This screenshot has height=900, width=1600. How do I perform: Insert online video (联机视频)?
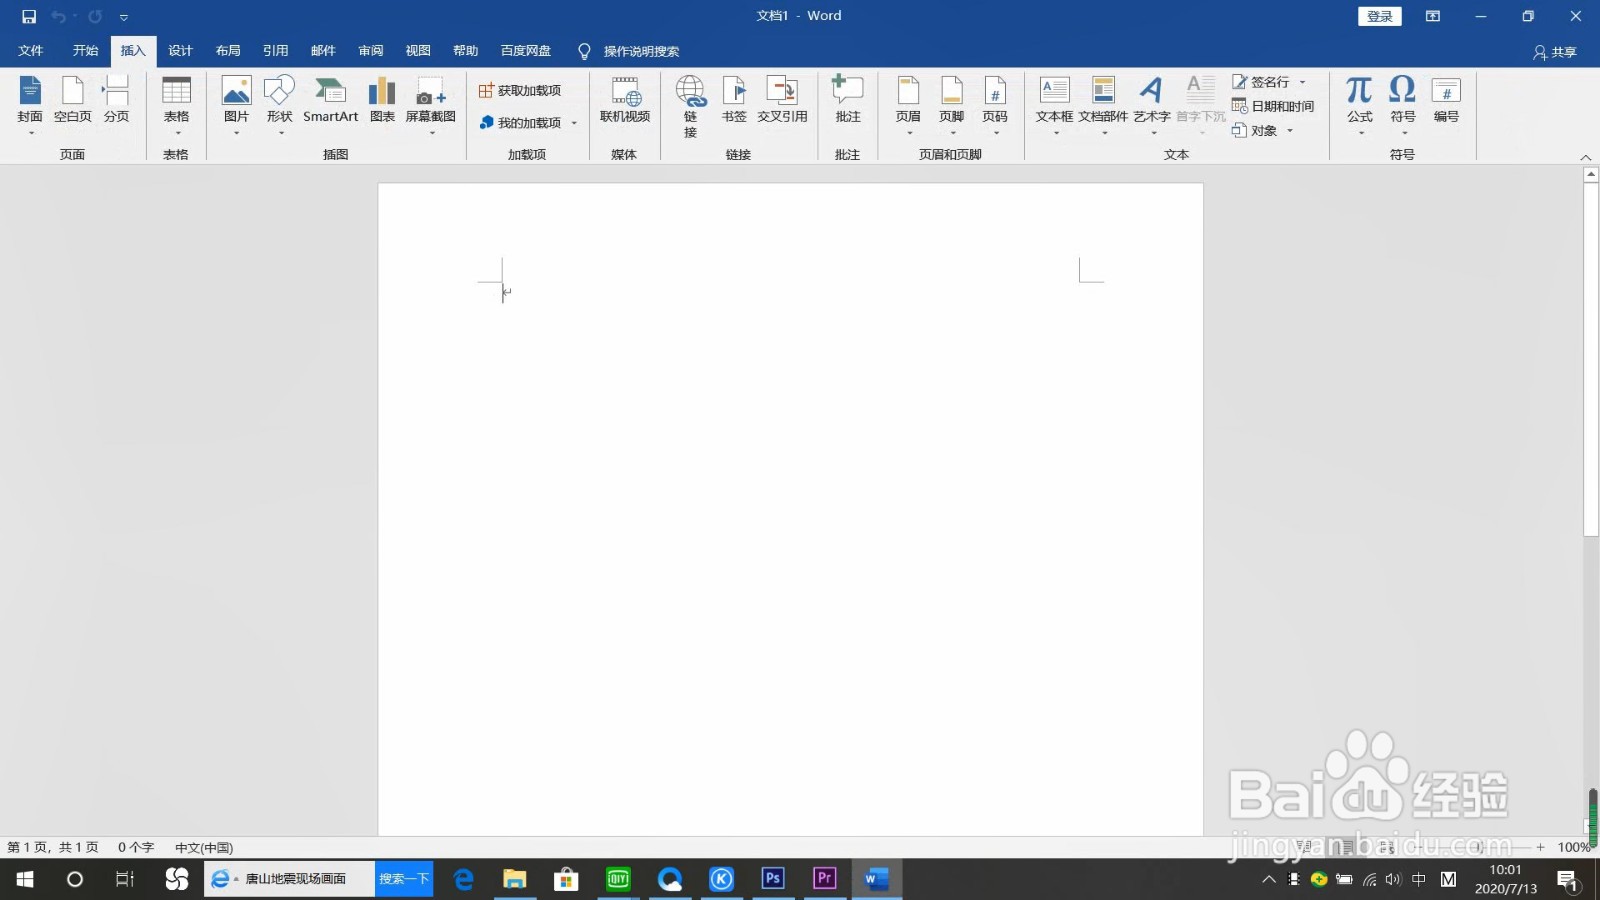point(625,100)
